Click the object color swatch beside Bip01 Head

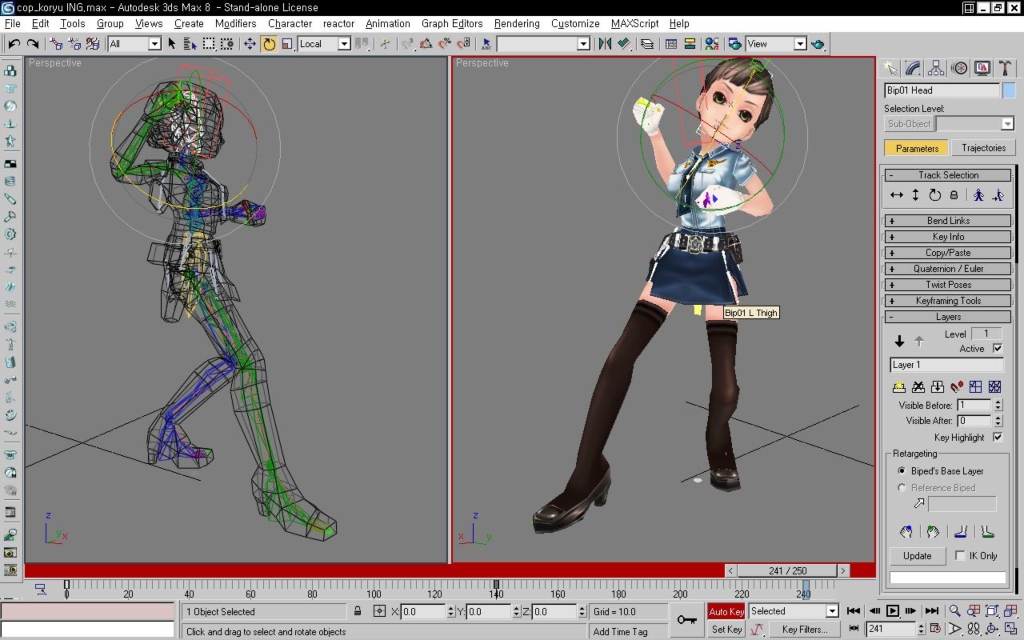click(x=1008, y=90)
